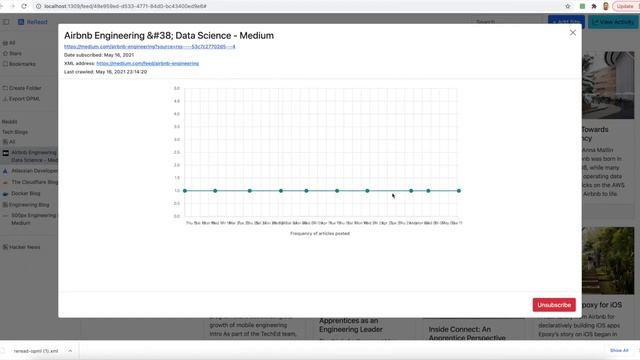
Task: Click the last data point on chart
Action: point(459,191)
